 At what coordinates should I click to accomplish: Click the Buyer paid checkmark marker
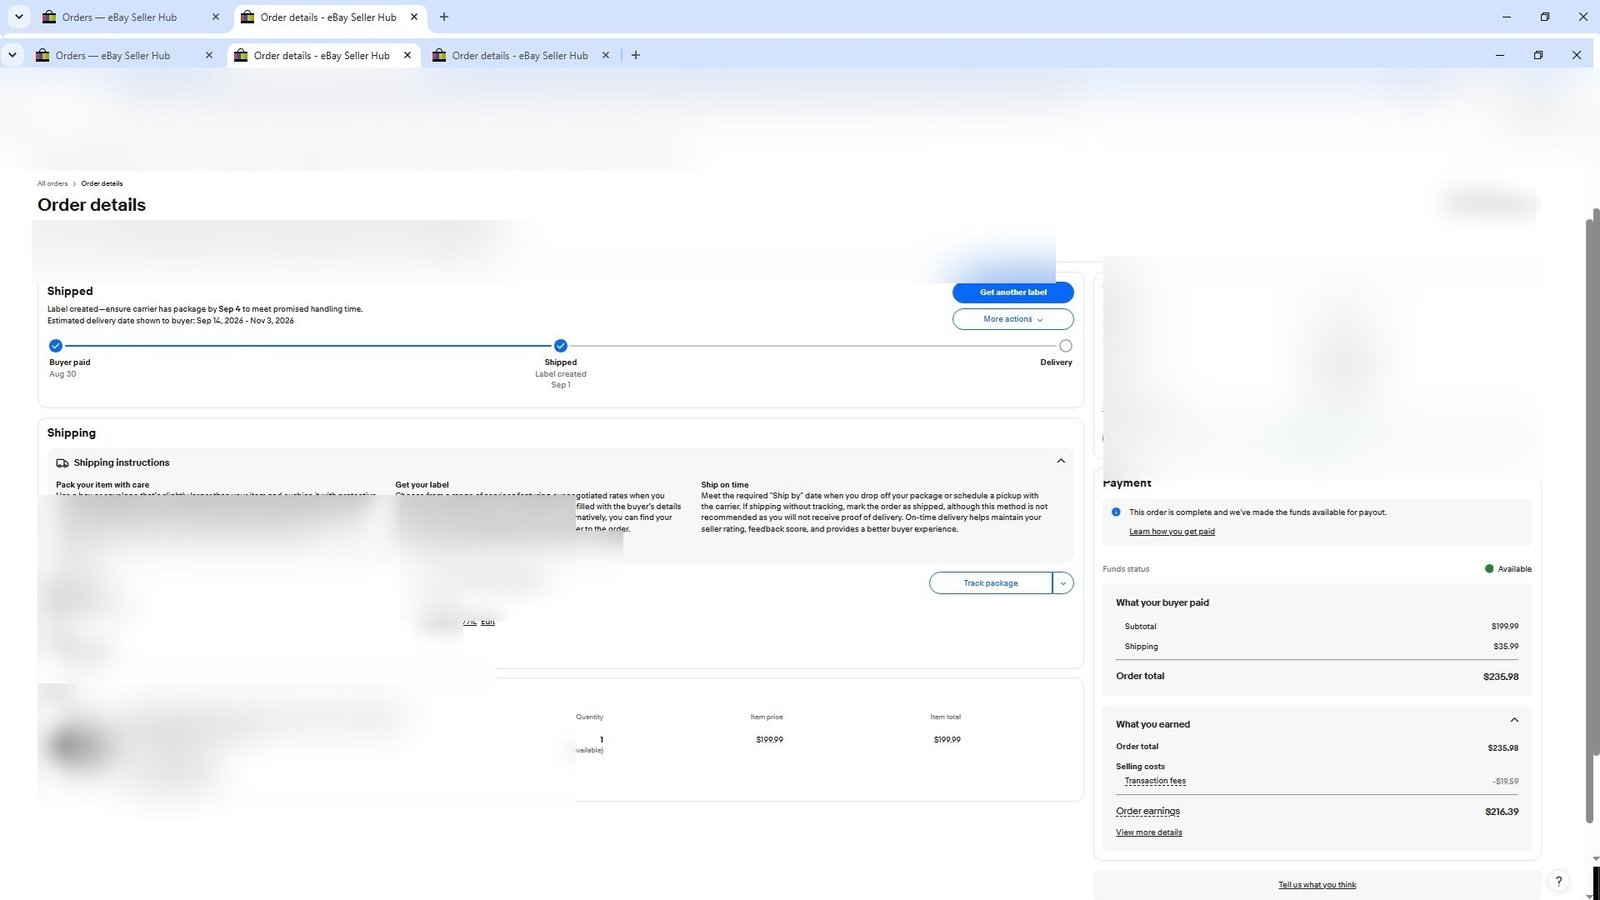pos(56,346)
